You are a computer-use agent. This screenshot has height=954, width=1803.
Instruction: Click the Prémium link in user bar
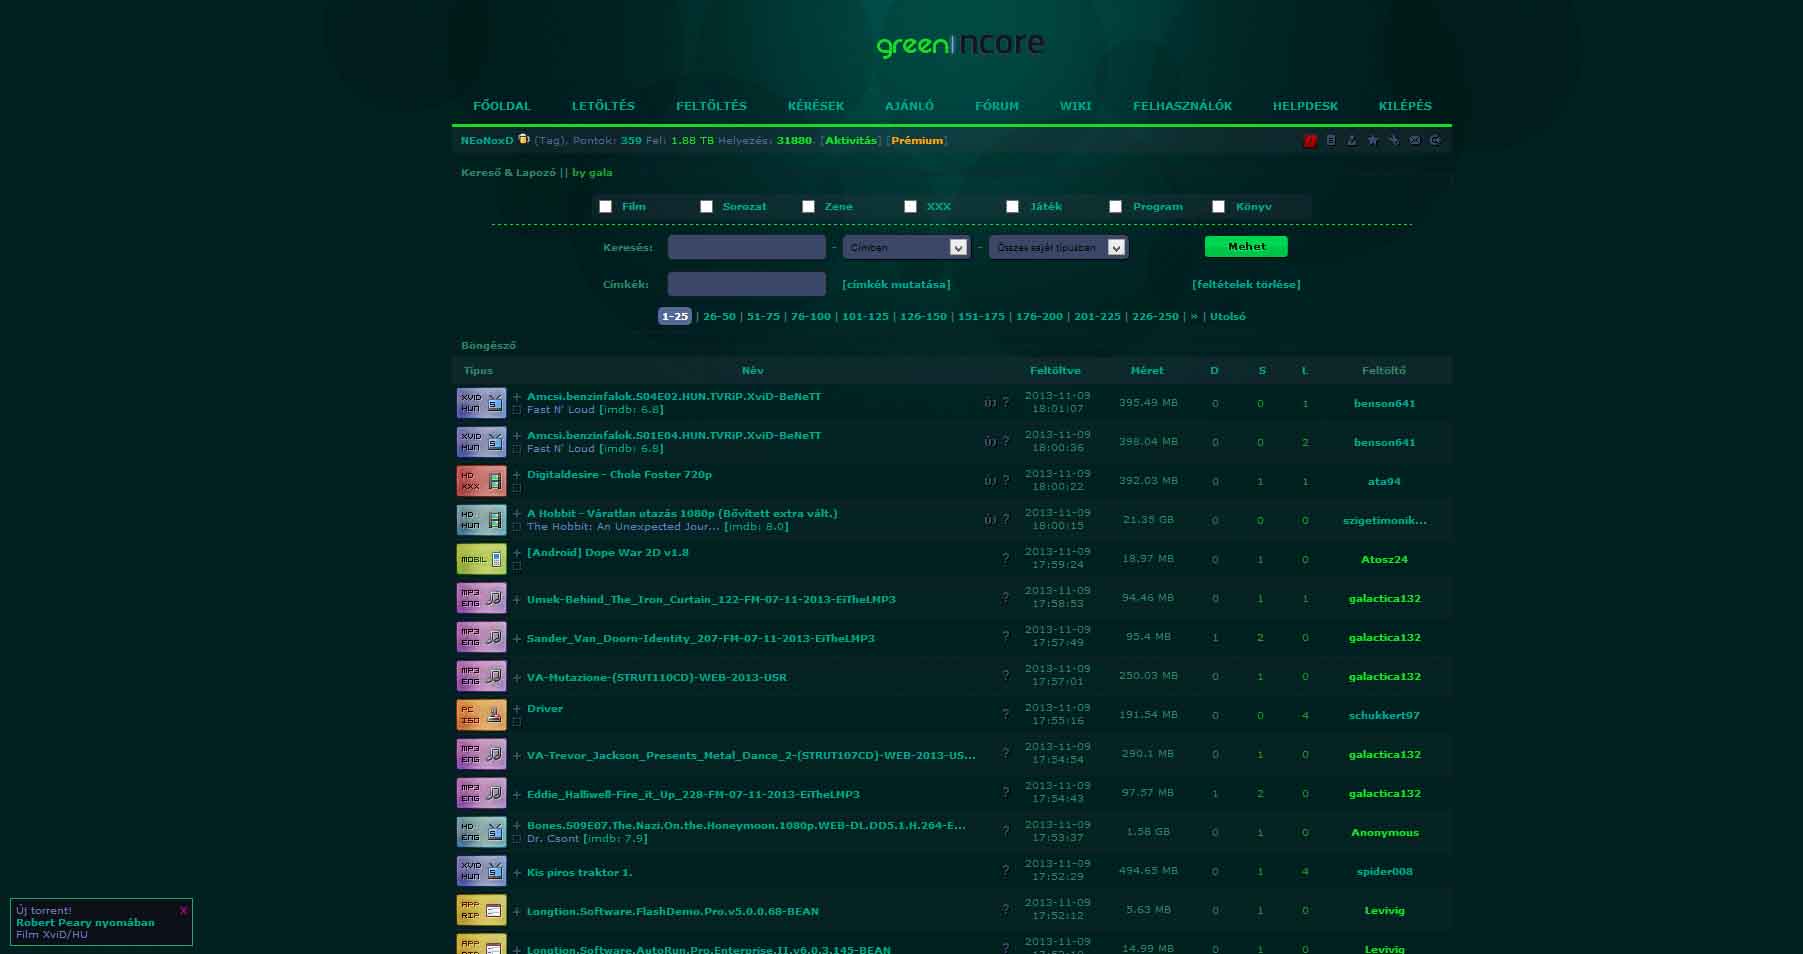[x=917, y=141]
